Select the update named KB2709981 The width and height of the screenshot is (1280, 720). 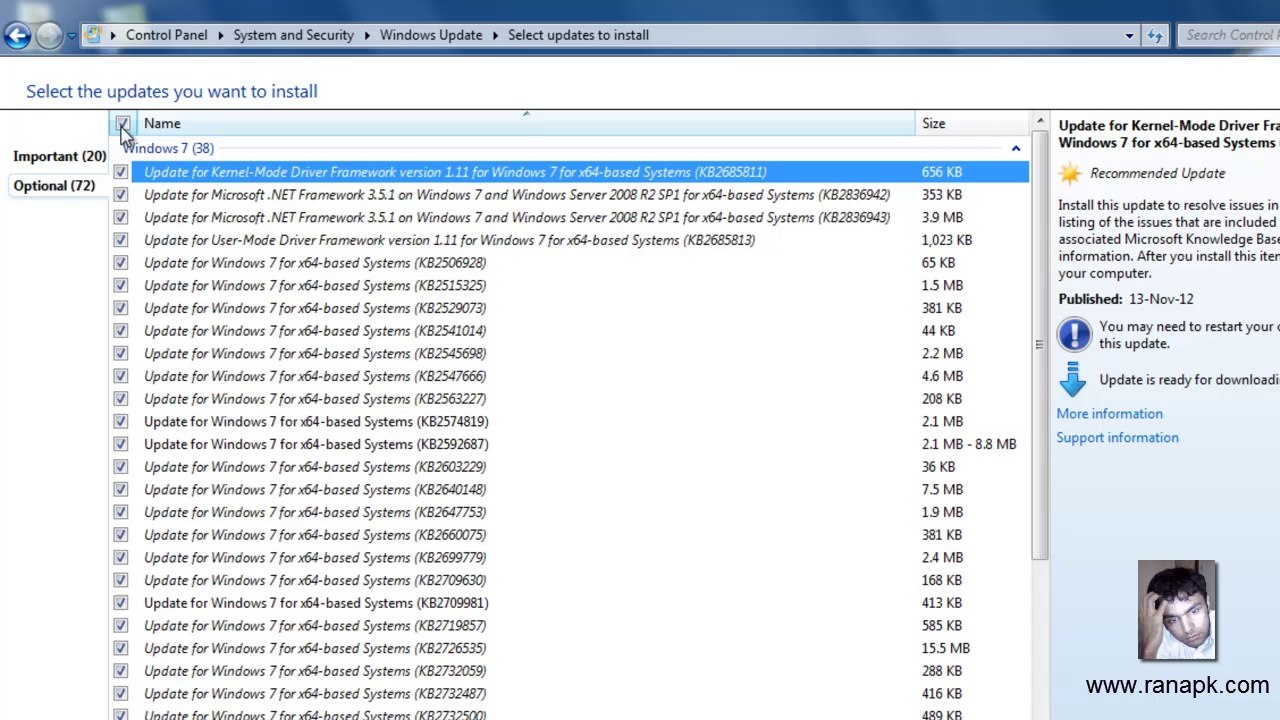tap(316, 603)
